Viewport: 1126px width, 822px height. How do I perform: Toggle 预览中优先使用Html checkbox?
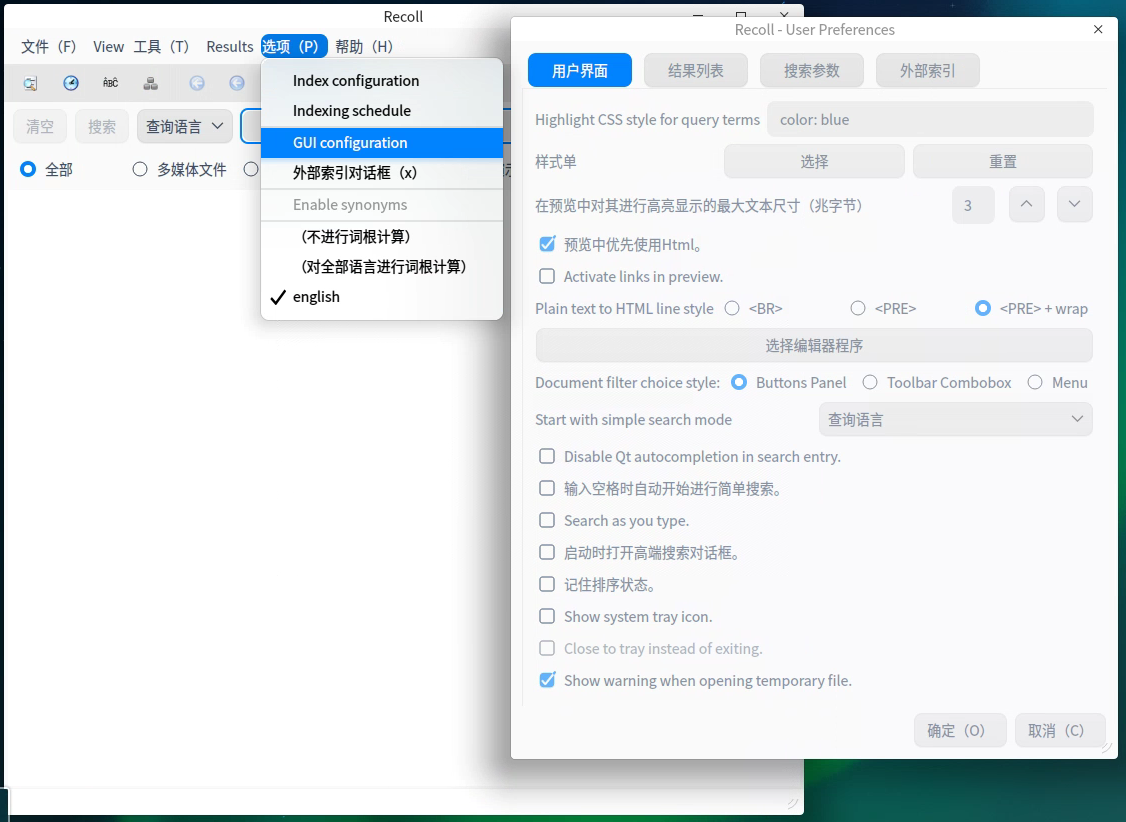point(547,244)
